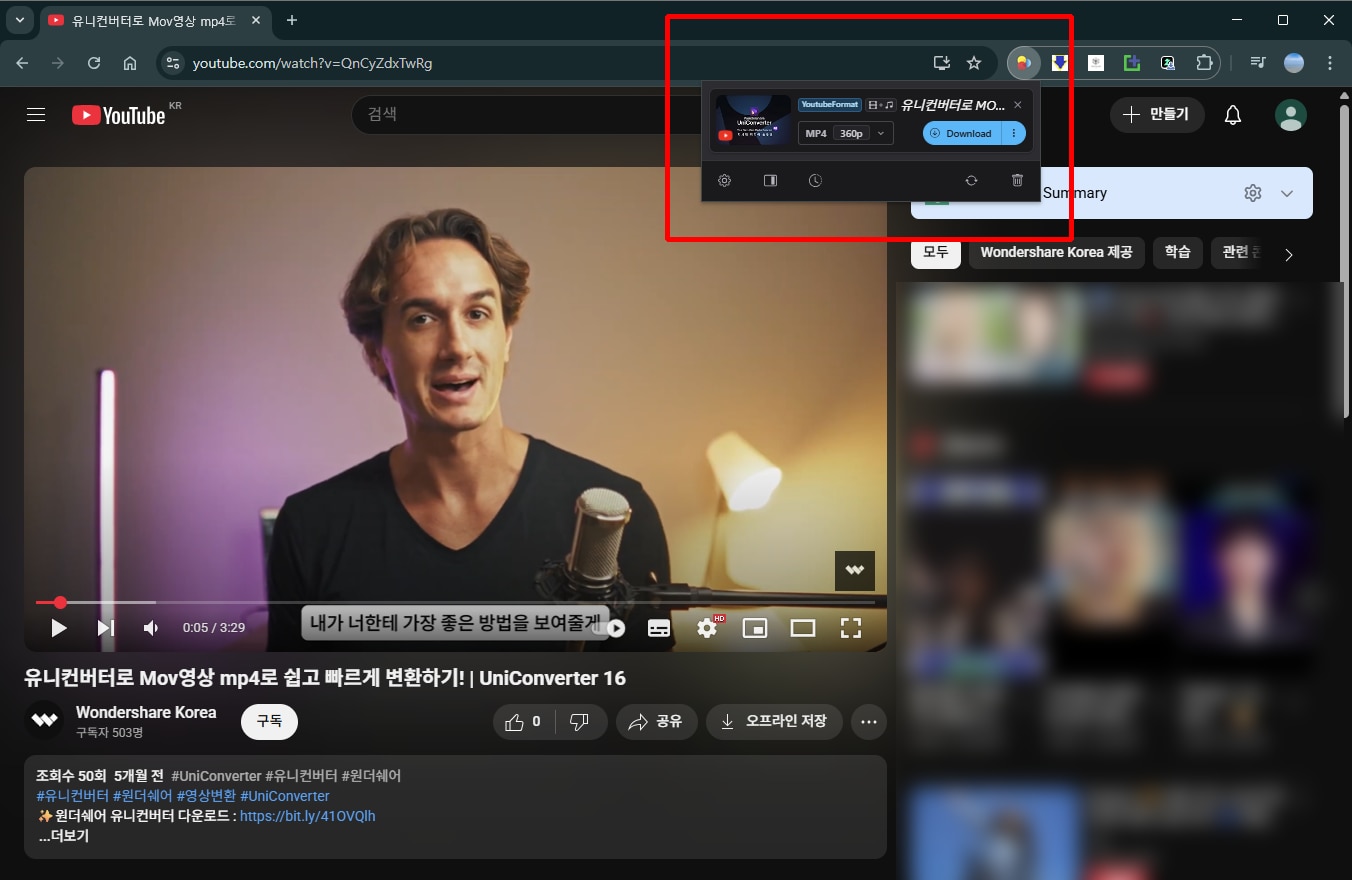Open the side panel view in downloader popup

pos(770,181)
